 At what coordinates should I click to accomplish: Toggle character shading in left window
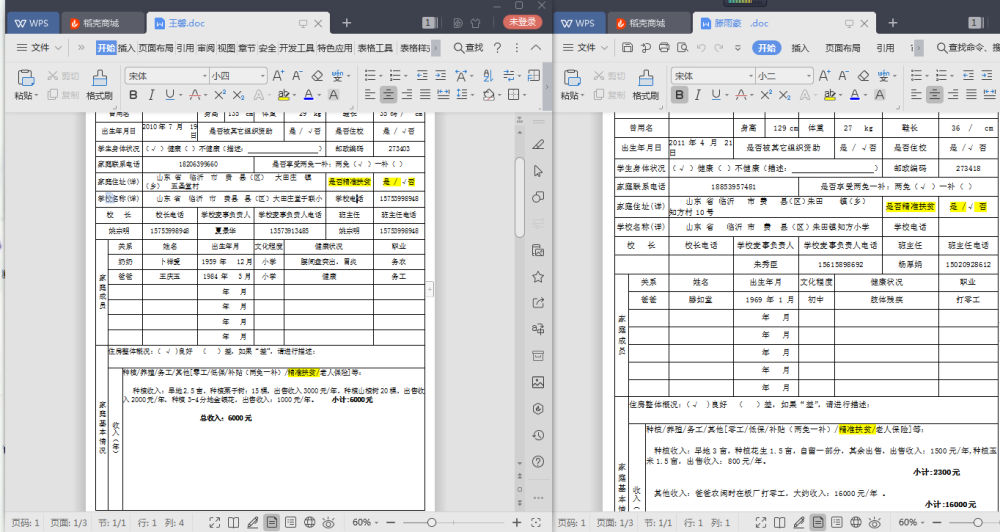pyautogui.click(x=334, y=94)
